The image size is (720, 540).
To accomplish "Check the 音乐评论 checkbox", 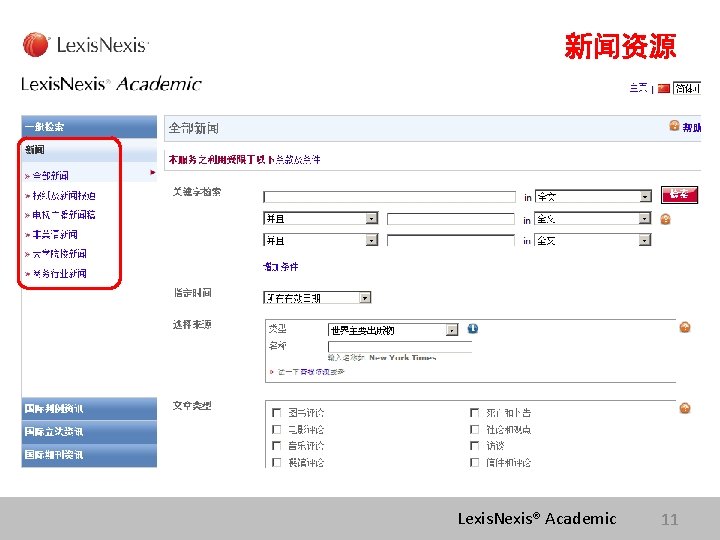I will click(x=276, y=445).
